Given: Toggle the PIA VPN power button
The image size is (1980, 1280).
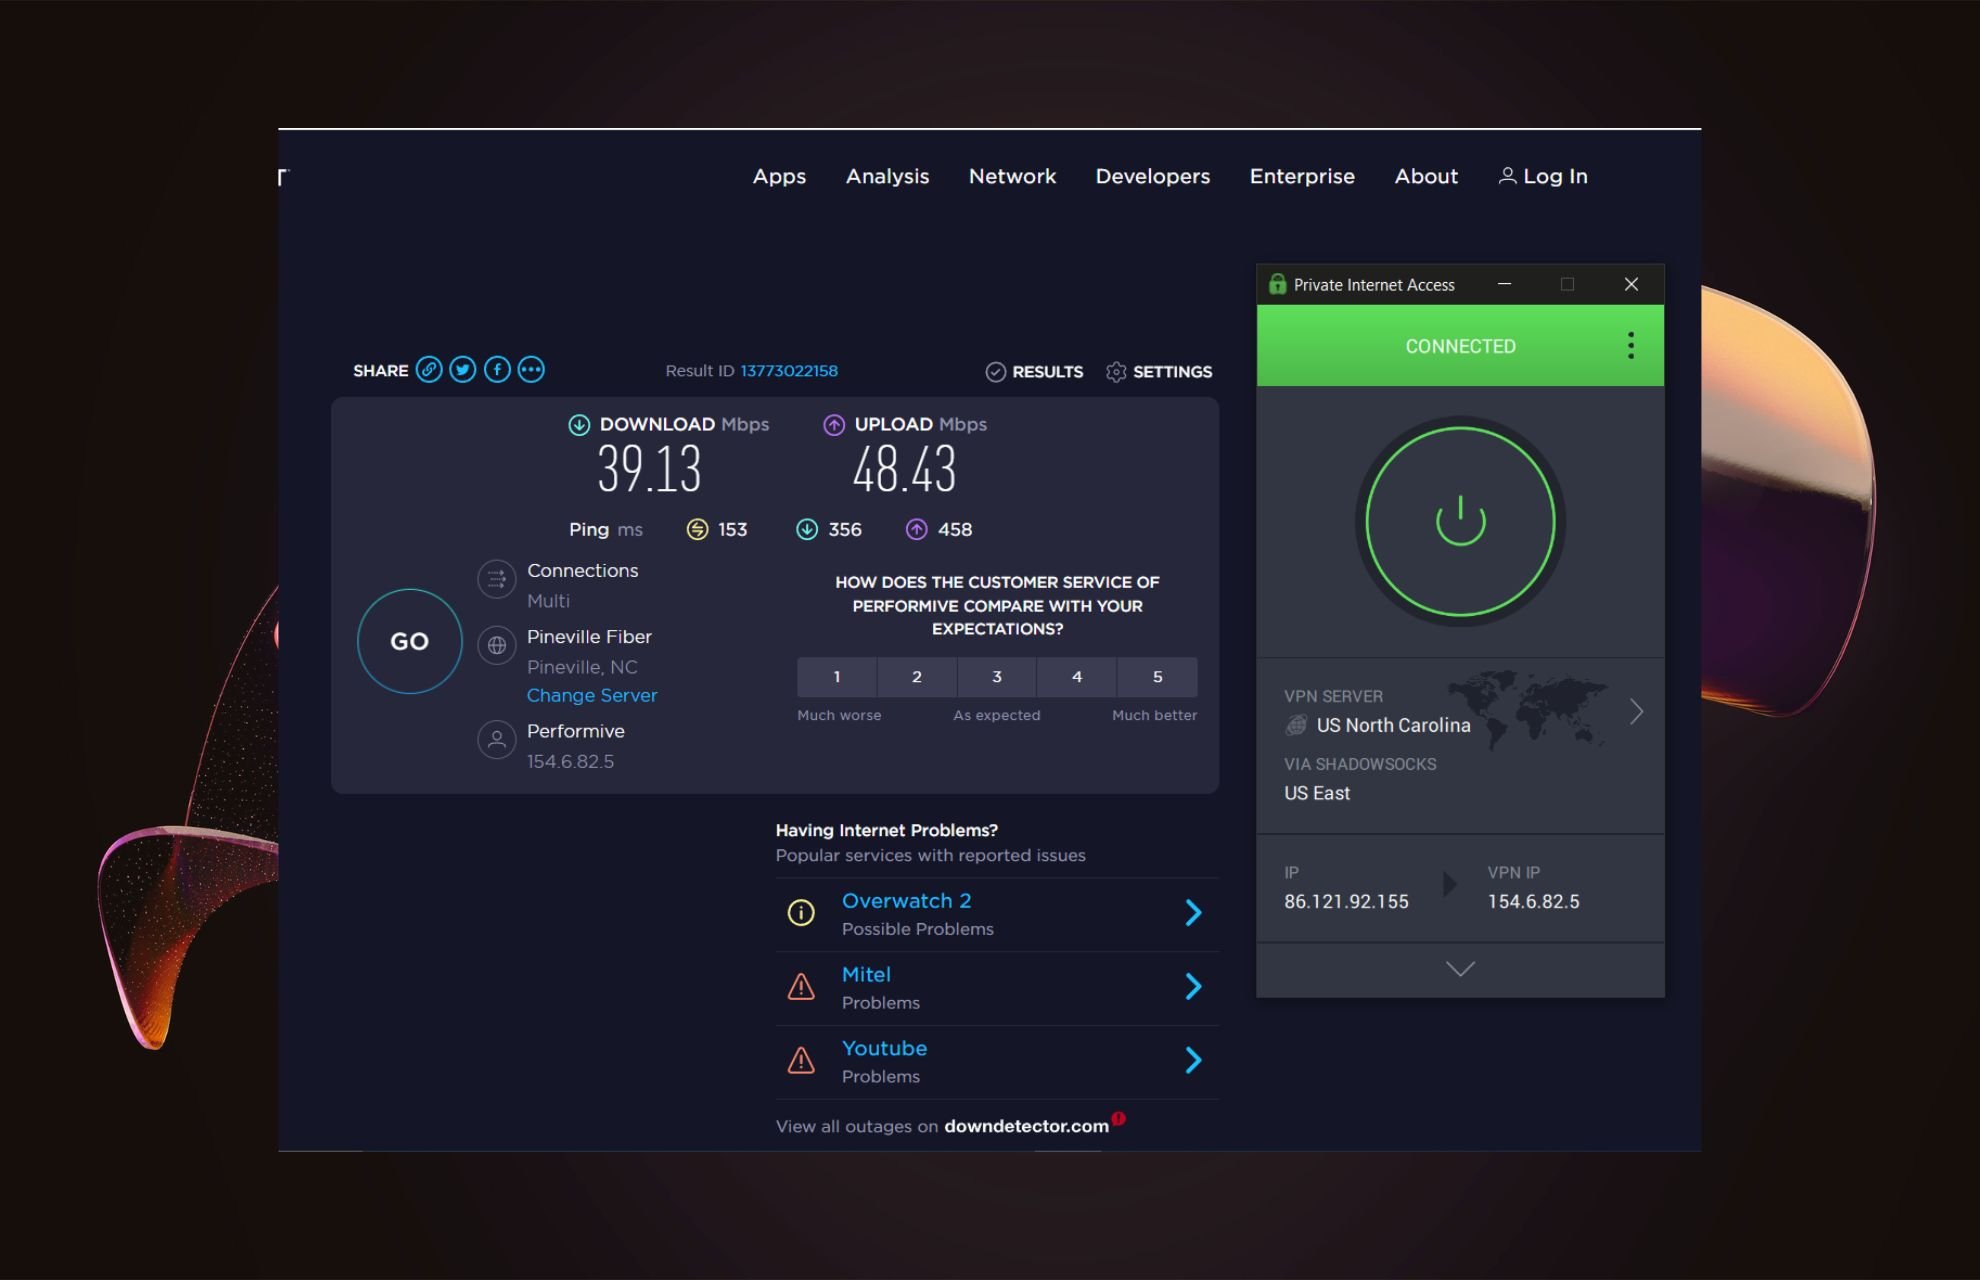Looking at the screenshot, I should [x=1460, y=522].
